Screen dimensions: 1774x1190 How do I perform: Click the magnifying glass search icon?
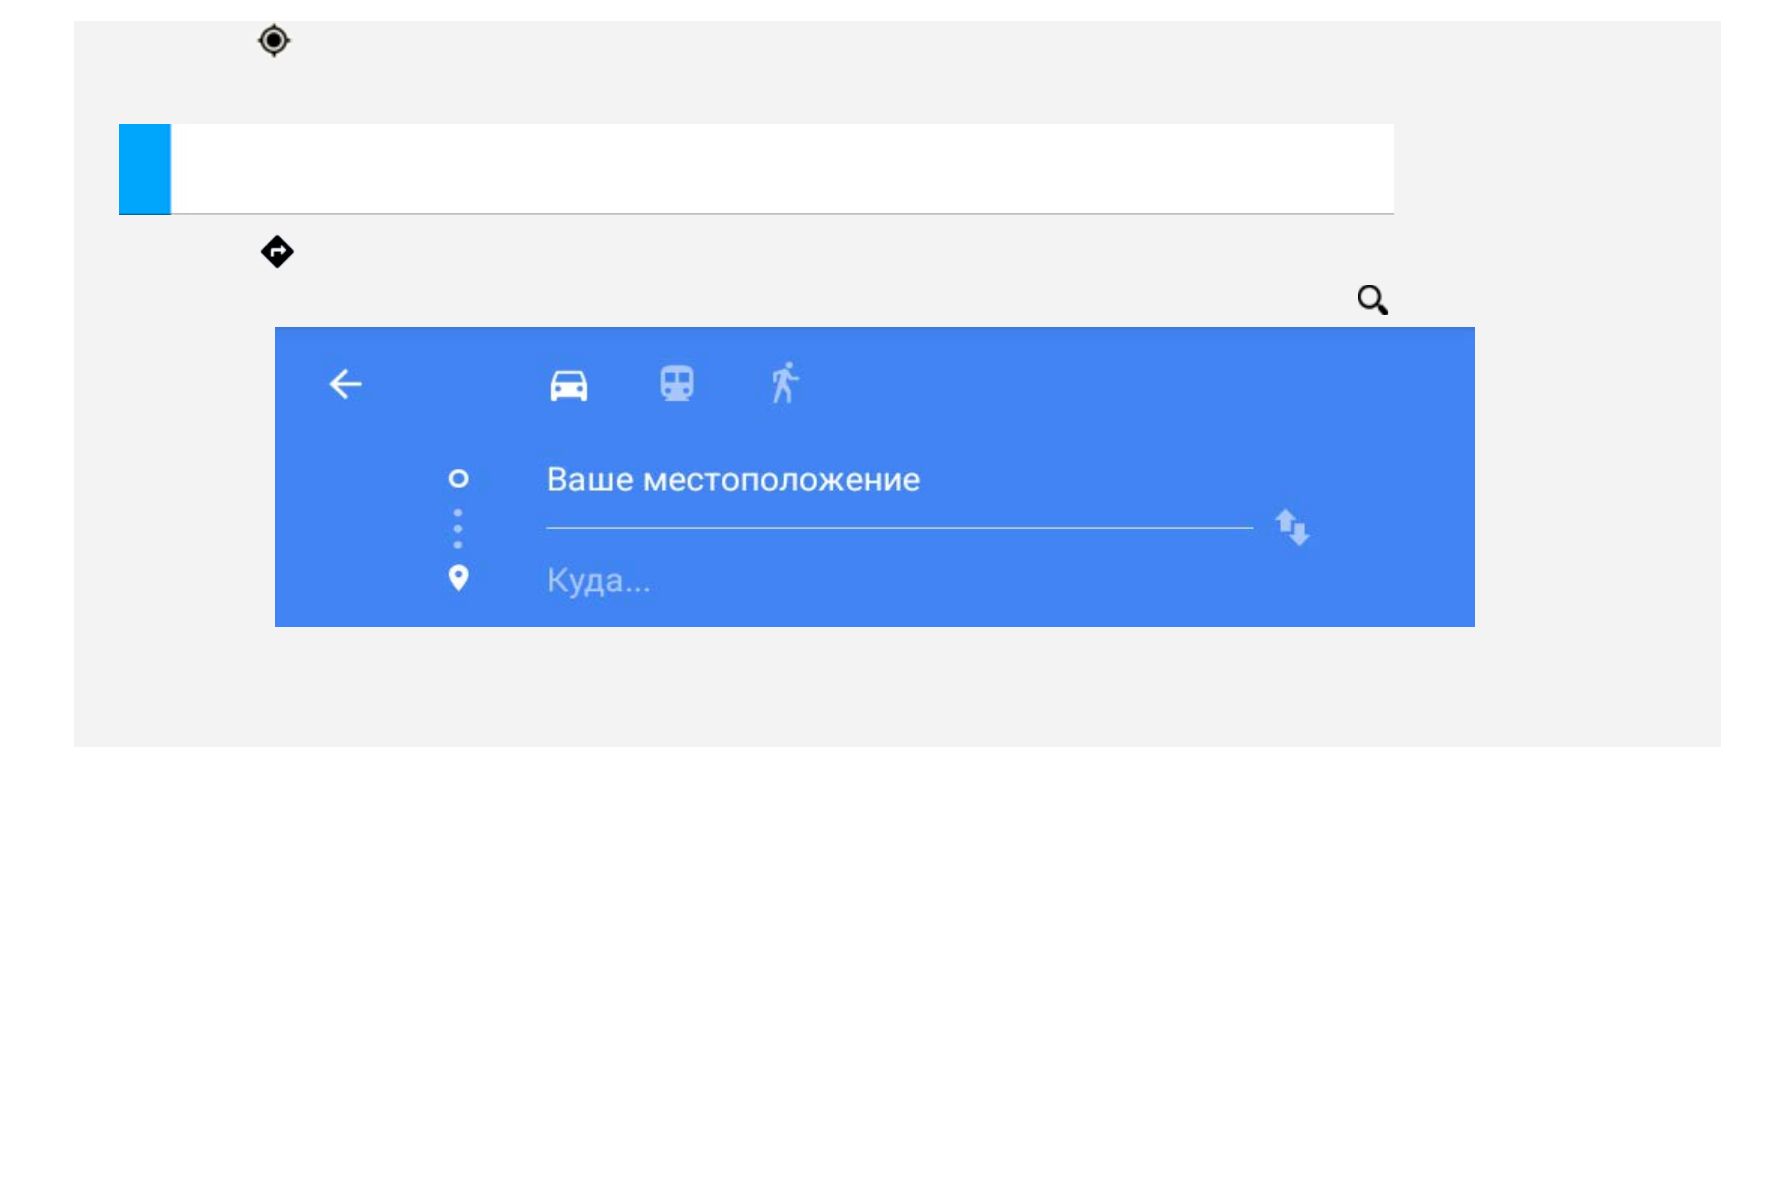click(x=1372, y=299)
